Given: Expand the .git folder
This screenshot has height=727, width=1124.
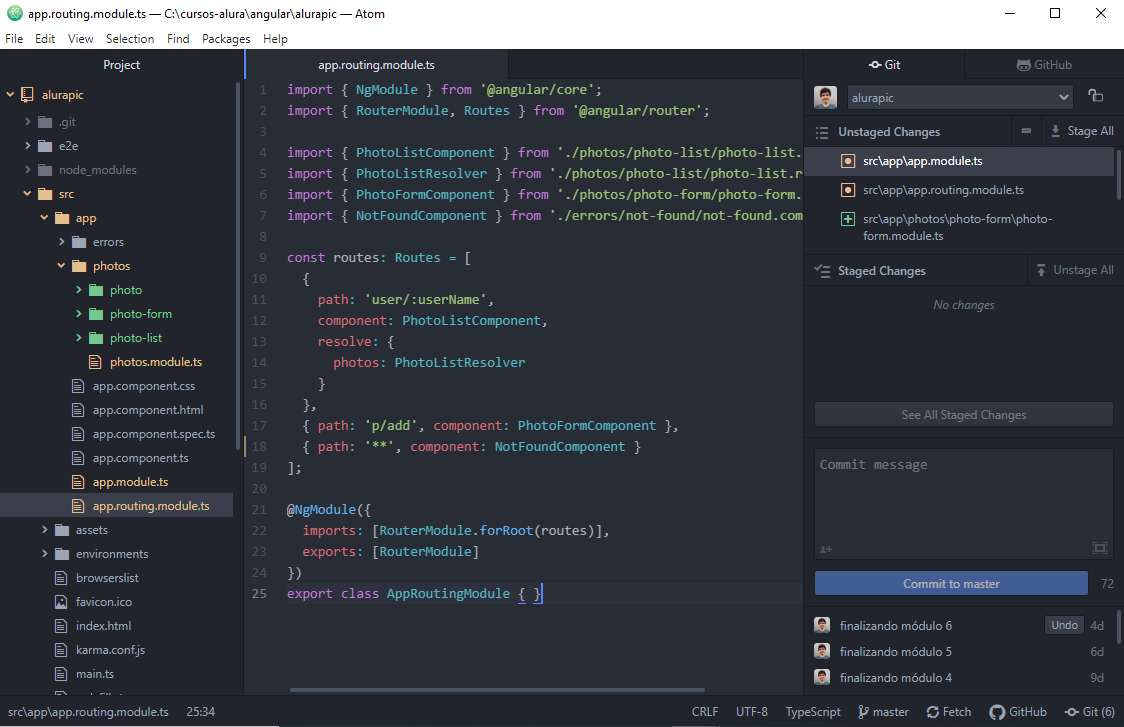Looking at the screenshot, I should coord(27,122).
